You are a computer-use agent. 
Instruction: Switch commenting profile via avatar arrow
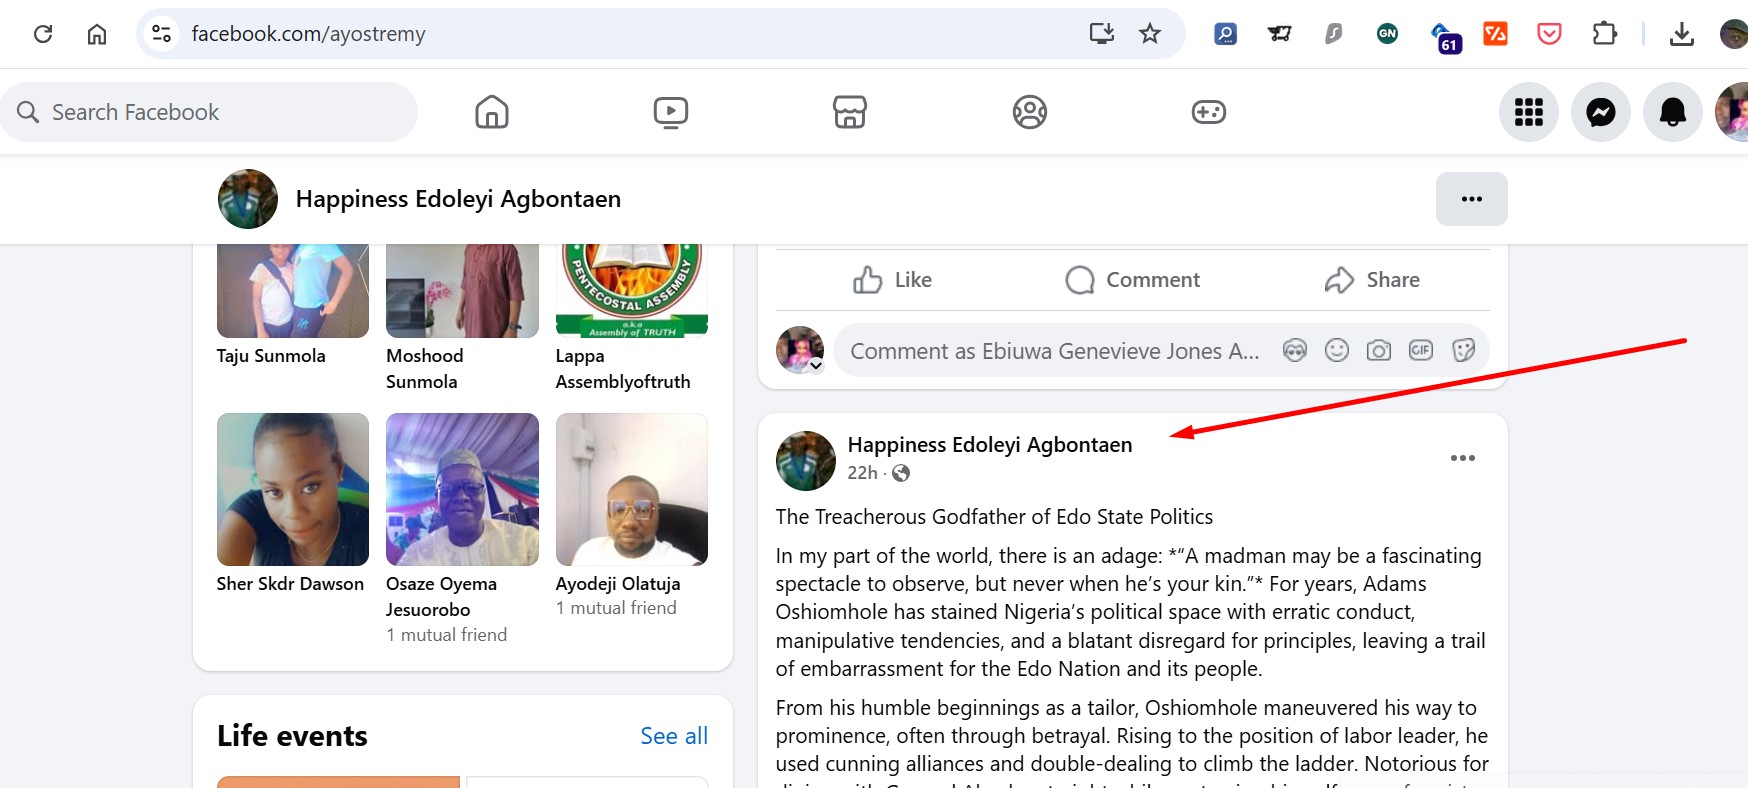click(x=816, y=366)
